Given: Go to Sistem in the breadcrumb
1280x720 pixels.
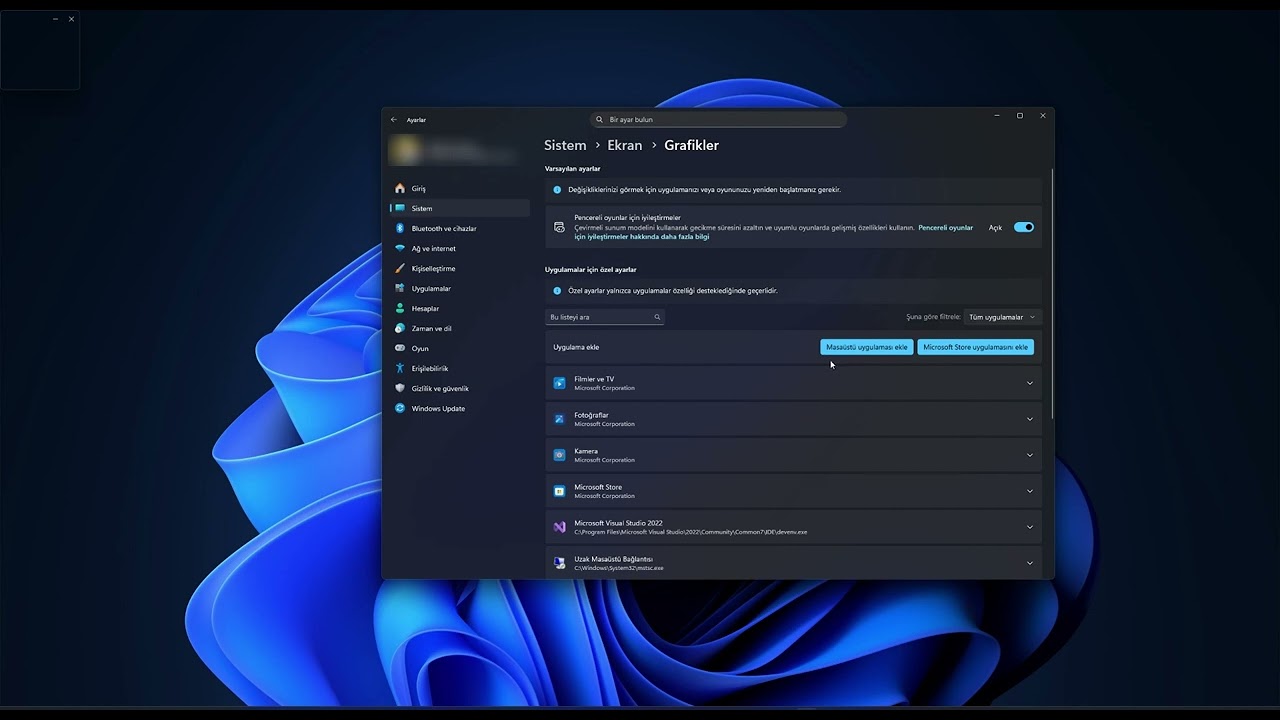Looking at the screenshot, I should [565, 145].
